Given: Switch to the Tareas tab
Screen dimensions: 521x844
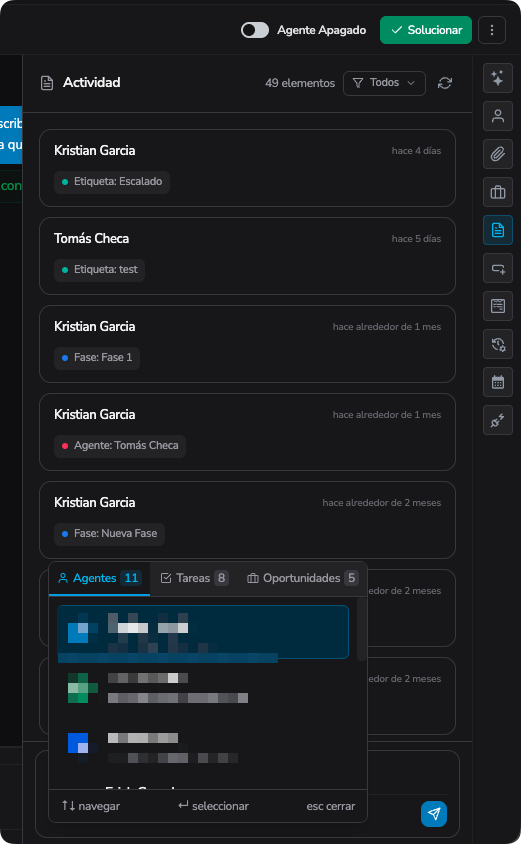Looking at the screenshot, I should tap(195, 578).
